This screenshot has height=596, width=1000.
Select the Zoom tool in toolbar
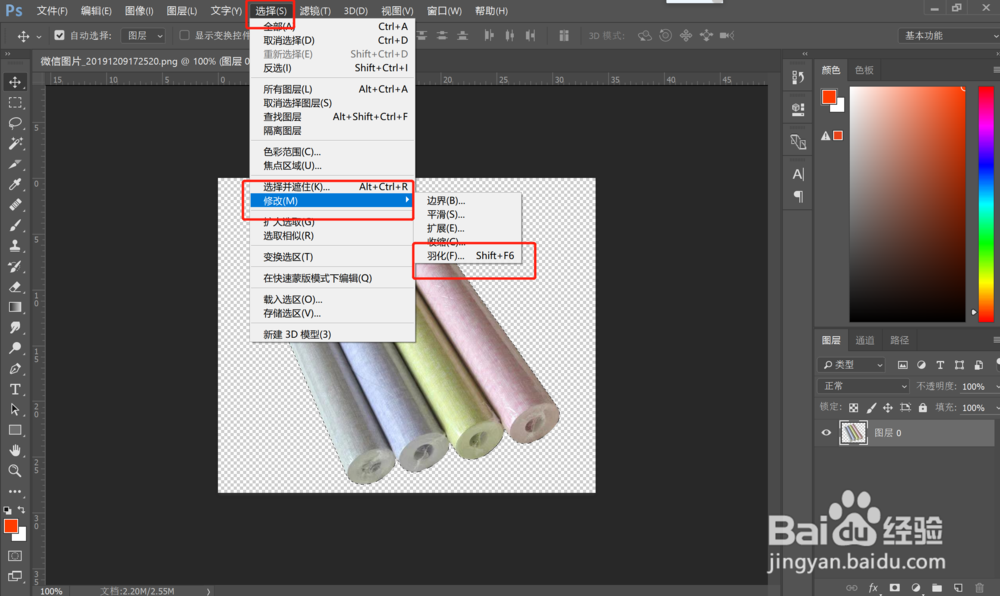pos(15,470)
